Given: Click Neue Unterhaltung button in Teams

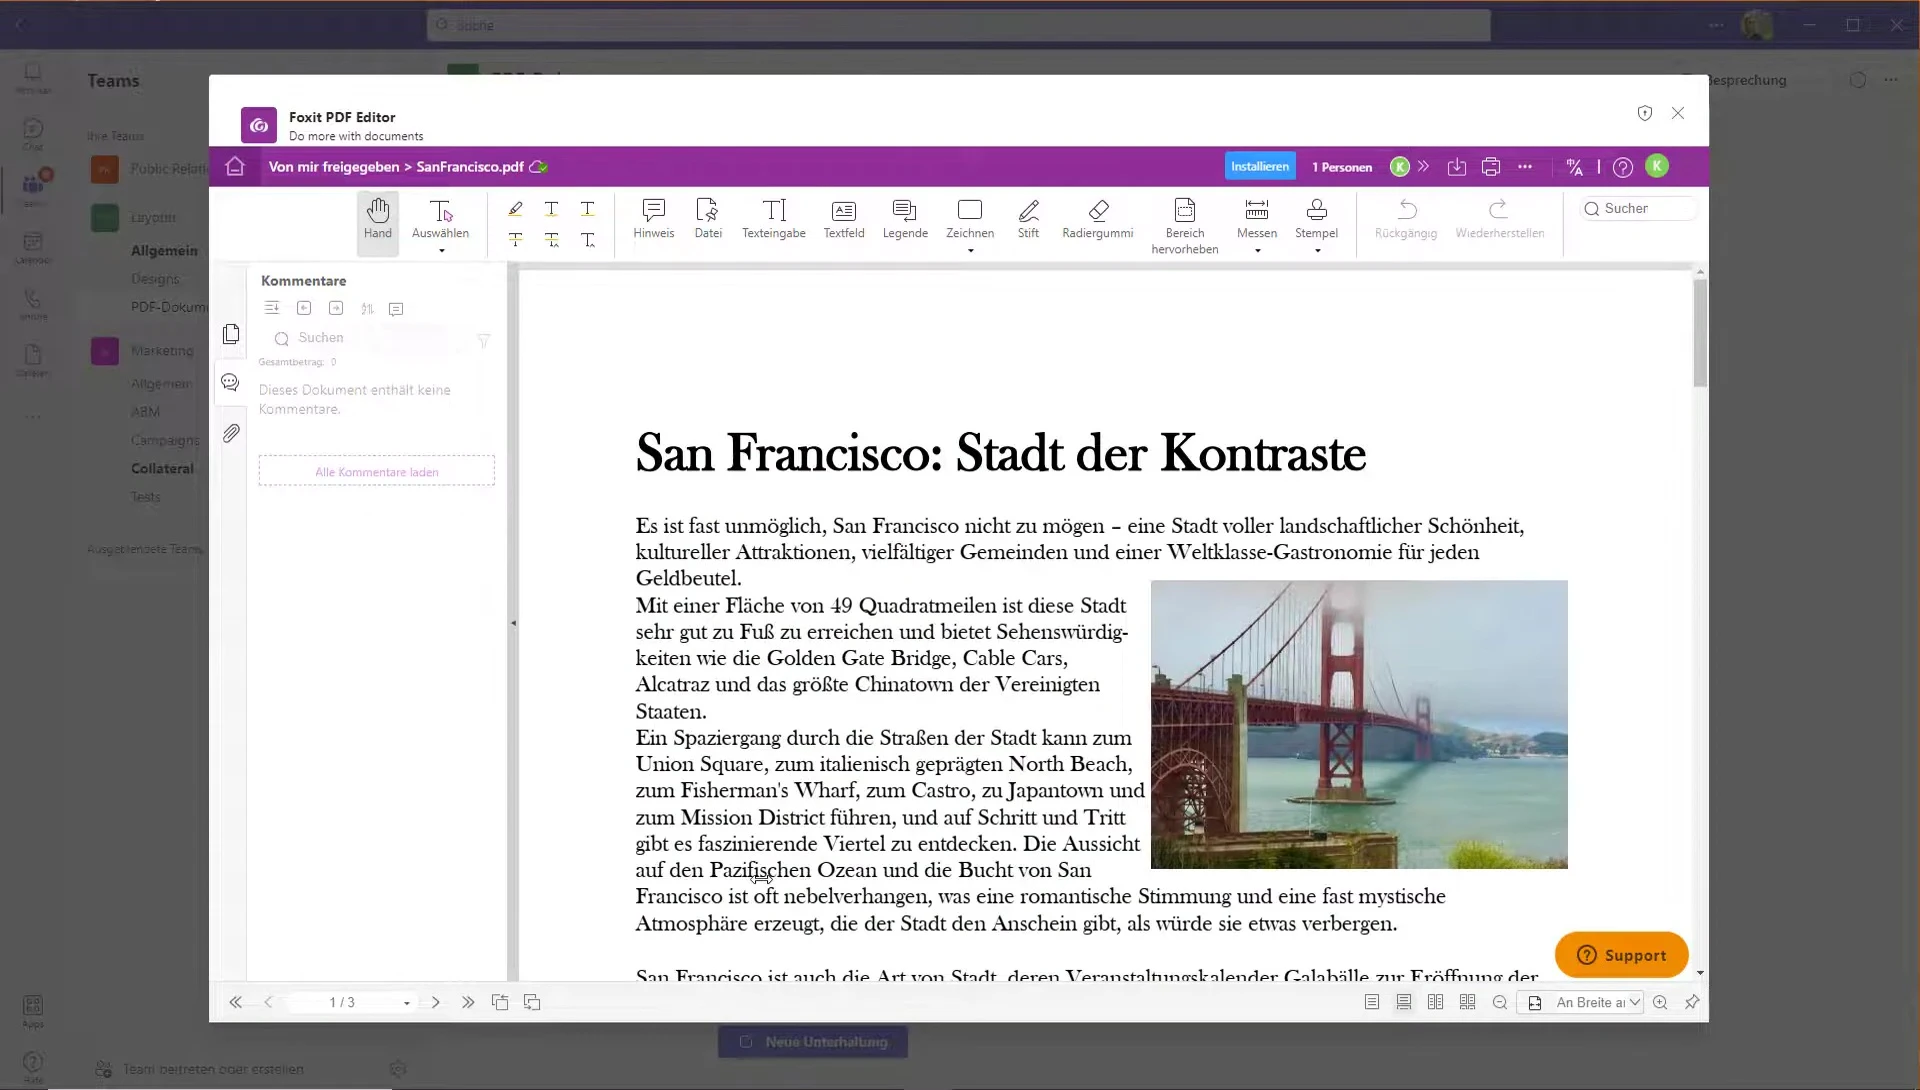Looking at the screenshot, I should (813, 1042).
